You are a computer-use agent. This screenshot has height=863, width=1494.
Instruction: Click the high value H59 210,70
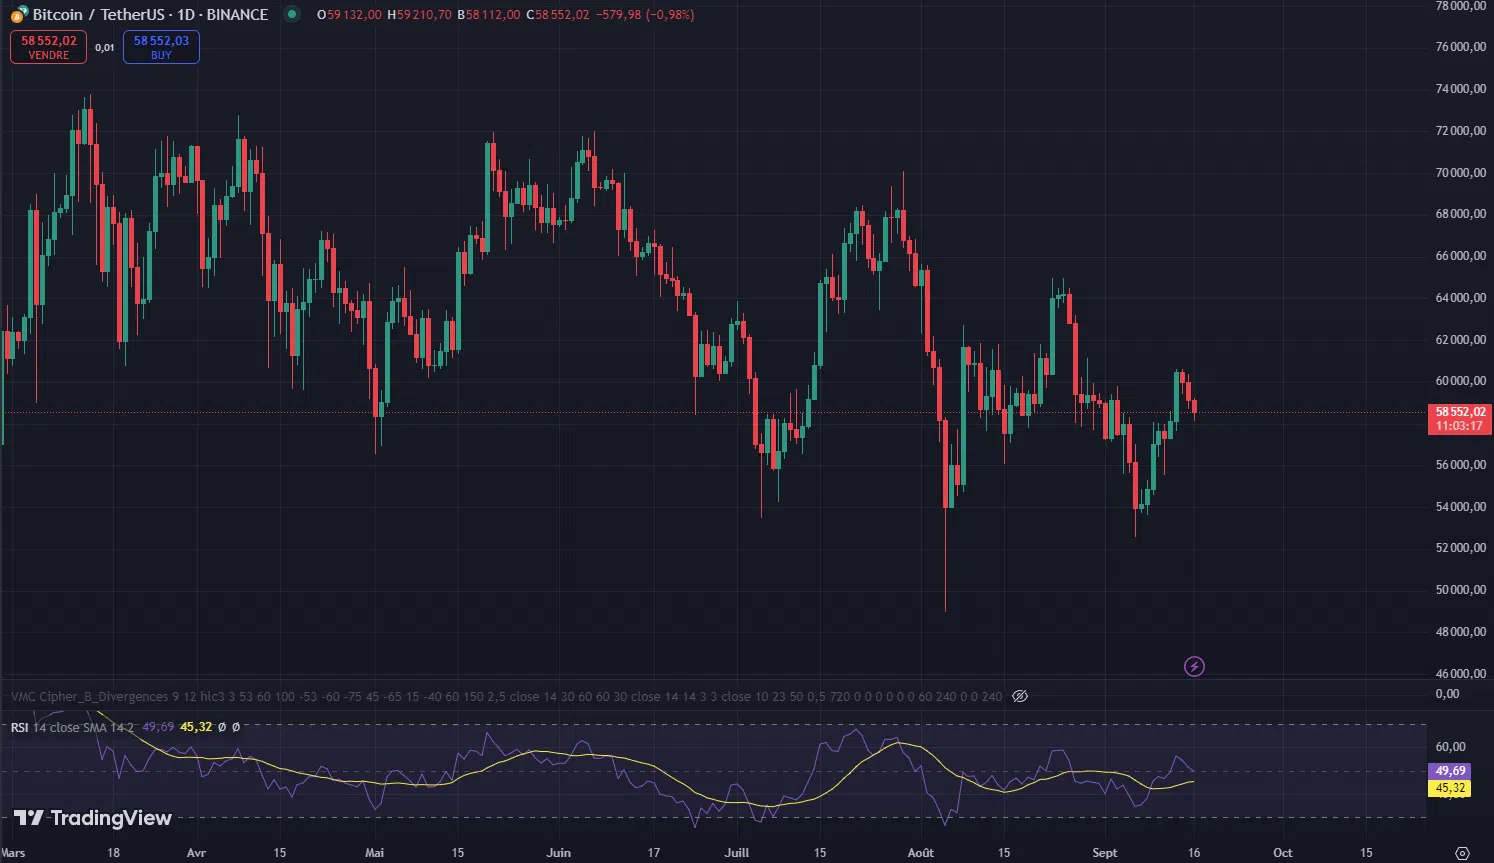419,15
